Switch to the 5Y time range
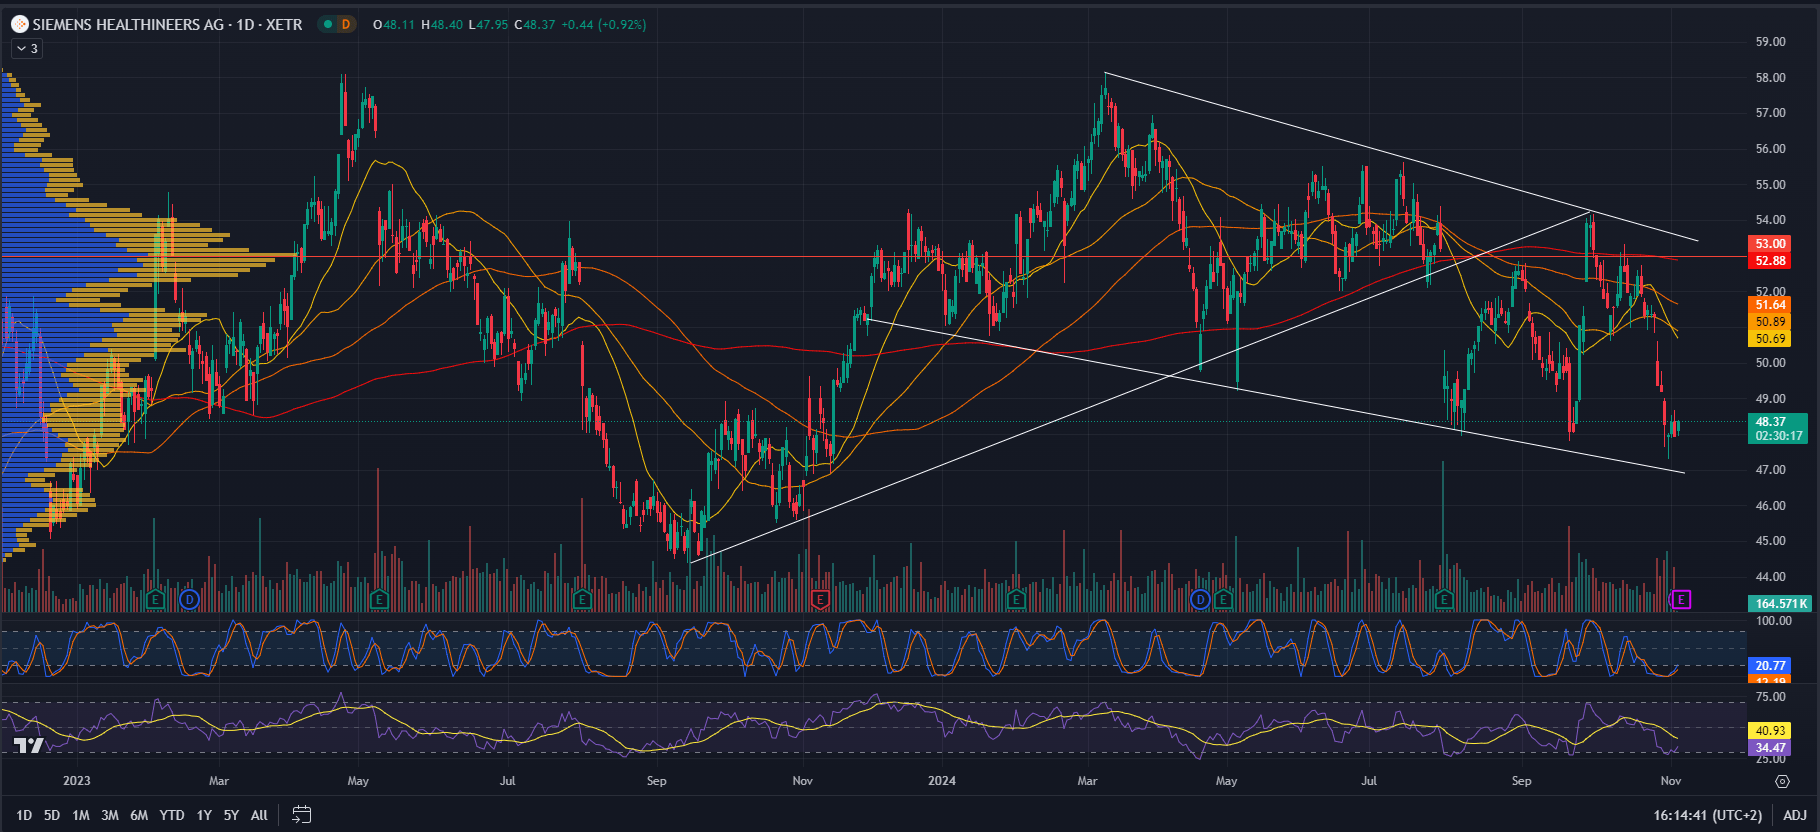The width and height of the screenshot is (1820, 832). (231, 815)
